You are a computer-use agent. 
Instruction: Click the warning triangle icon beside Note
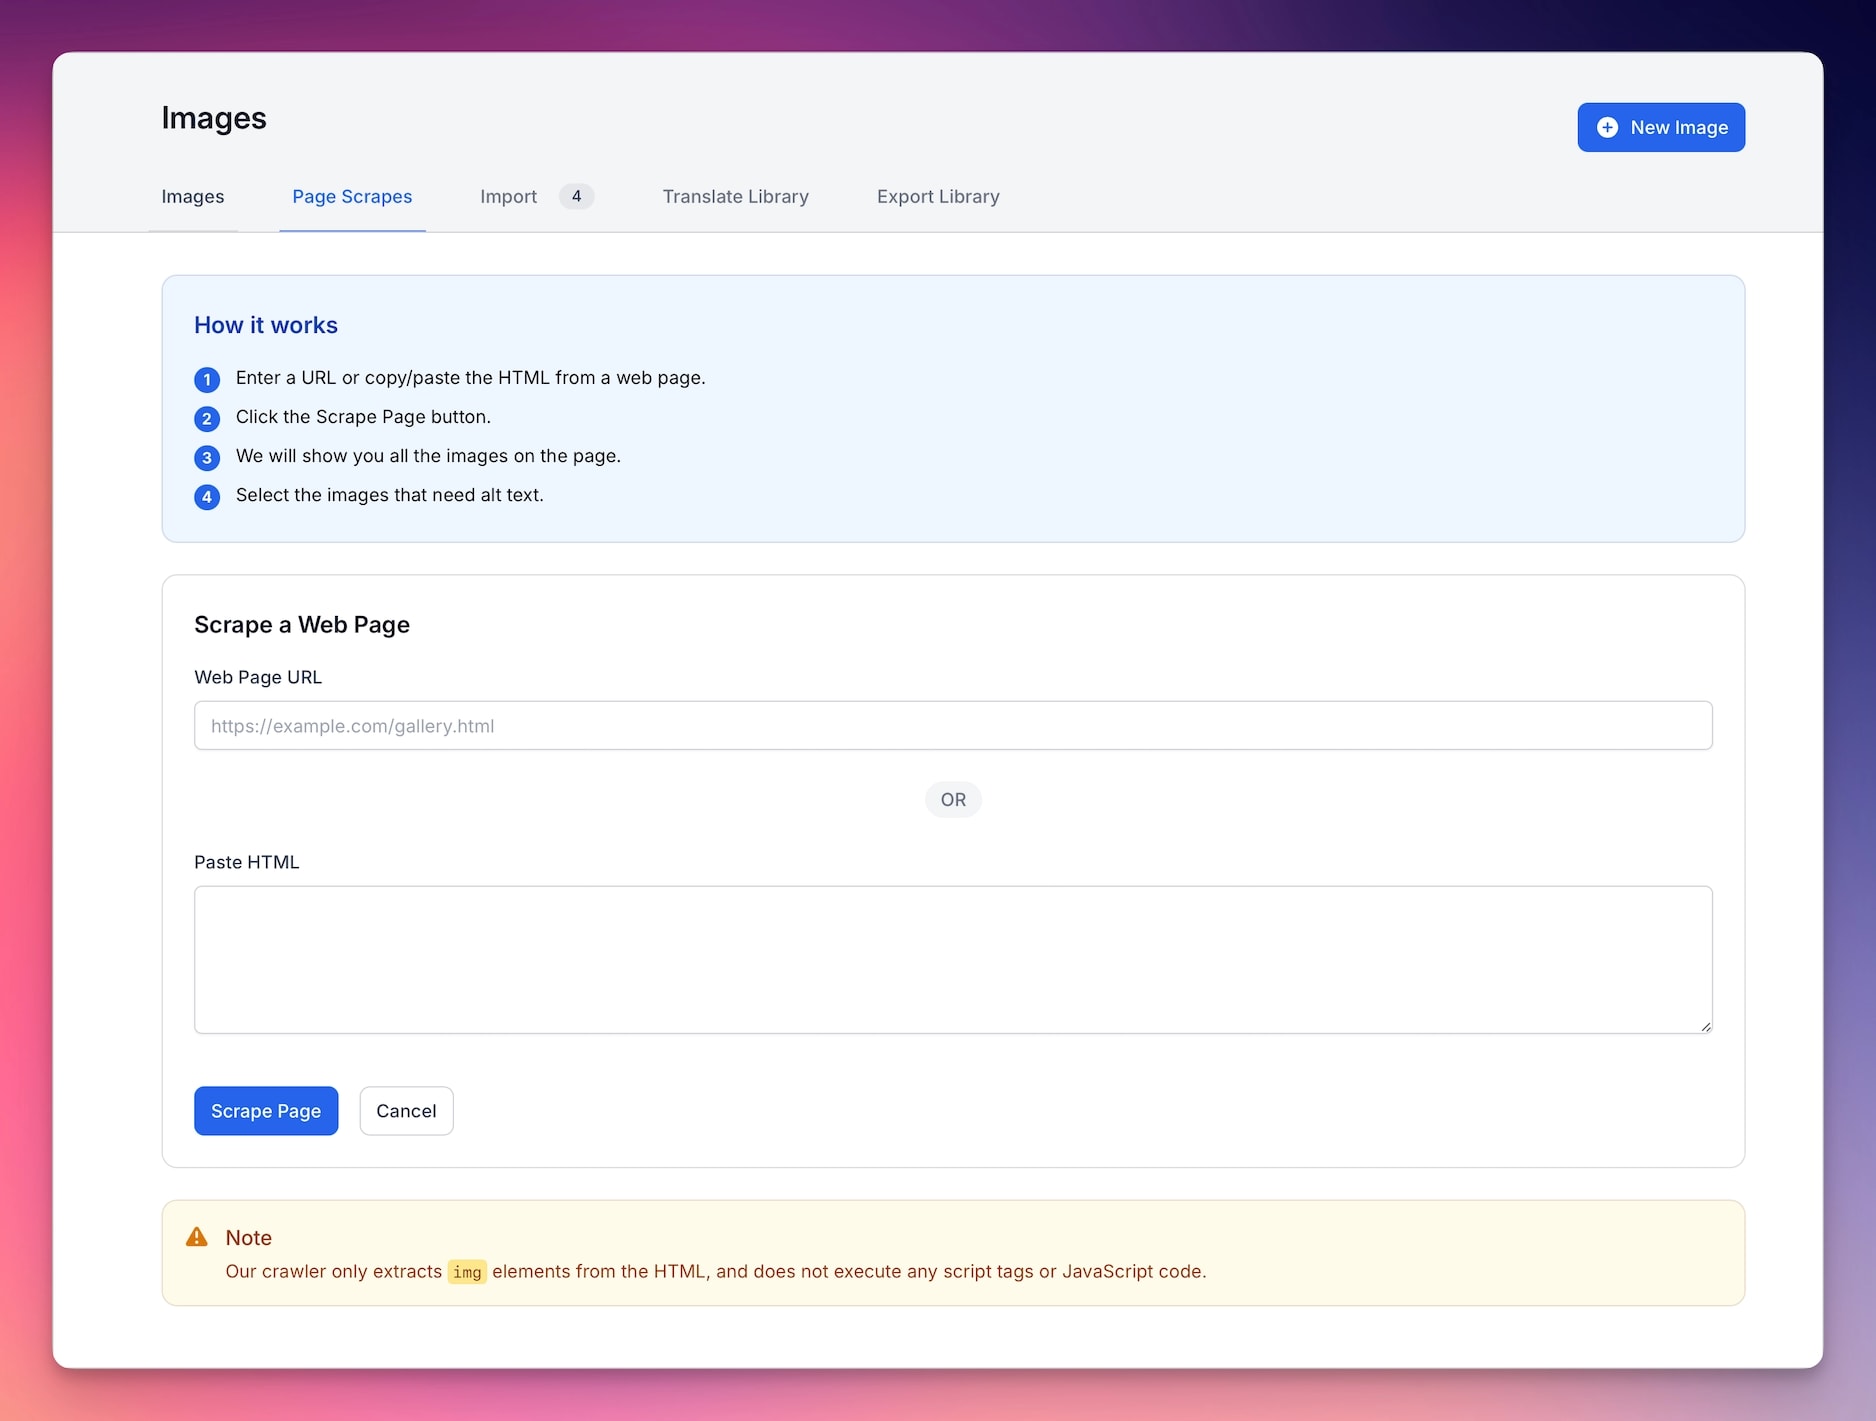click(197, 1237)
